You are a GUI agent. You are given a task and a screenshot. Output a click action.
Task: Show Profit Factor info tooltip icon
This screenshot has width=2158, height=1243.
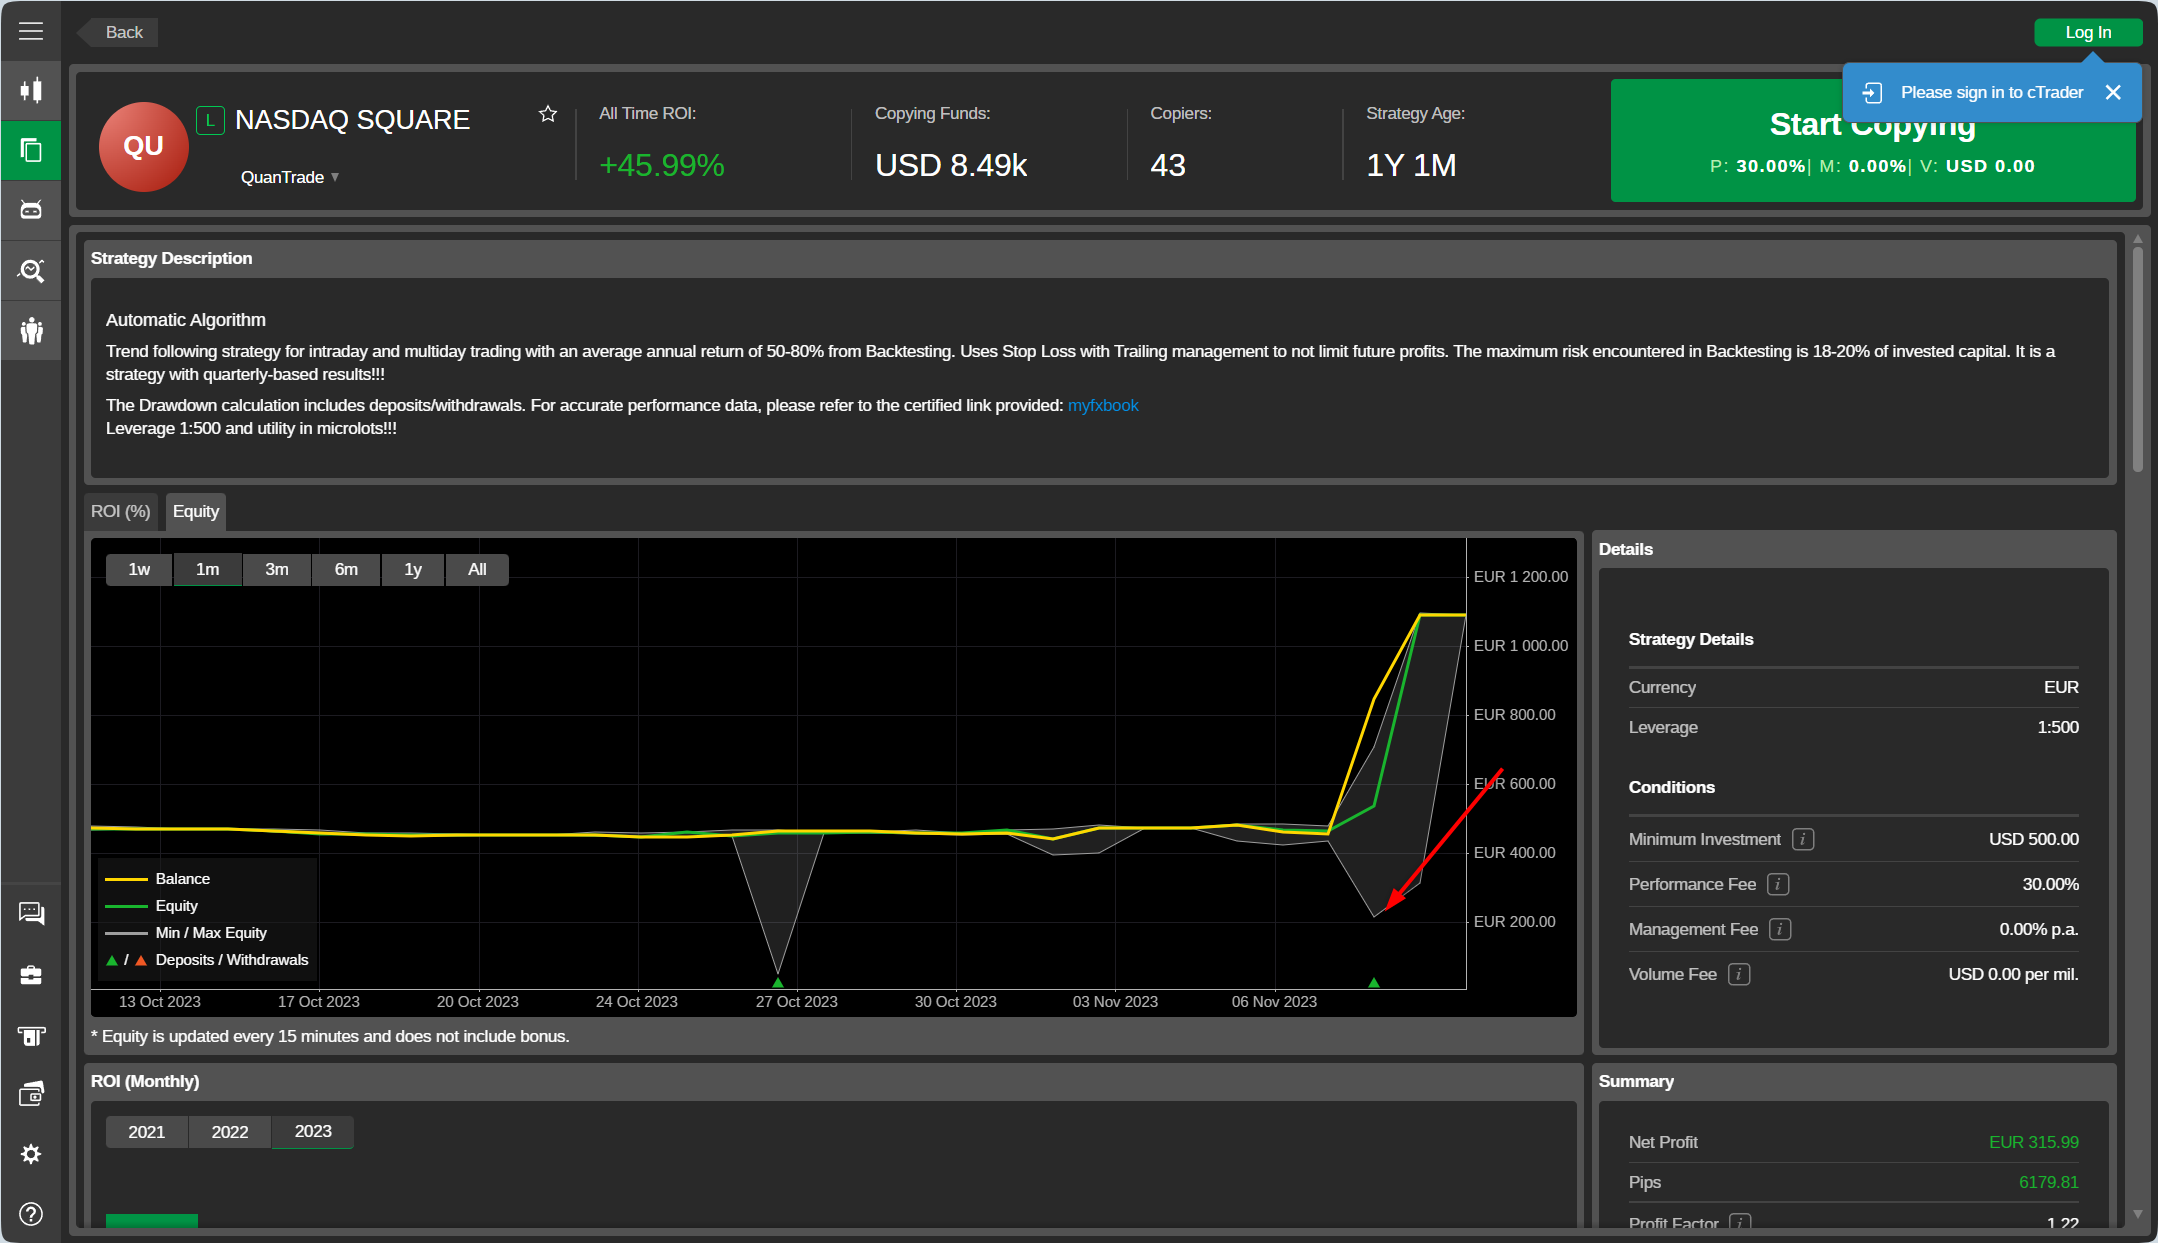[x=1740, y=1222]
